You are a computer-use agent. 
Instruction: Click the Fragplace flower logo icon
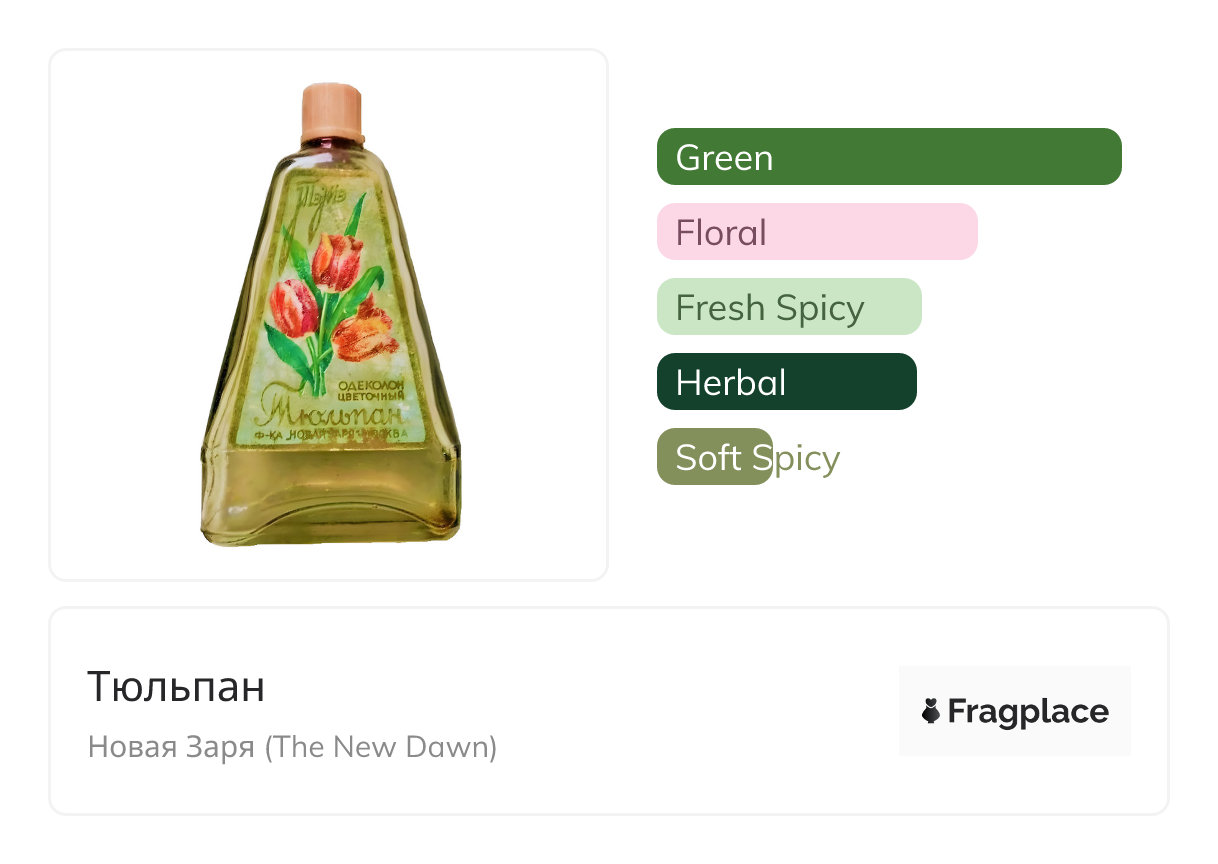[930, 711]
